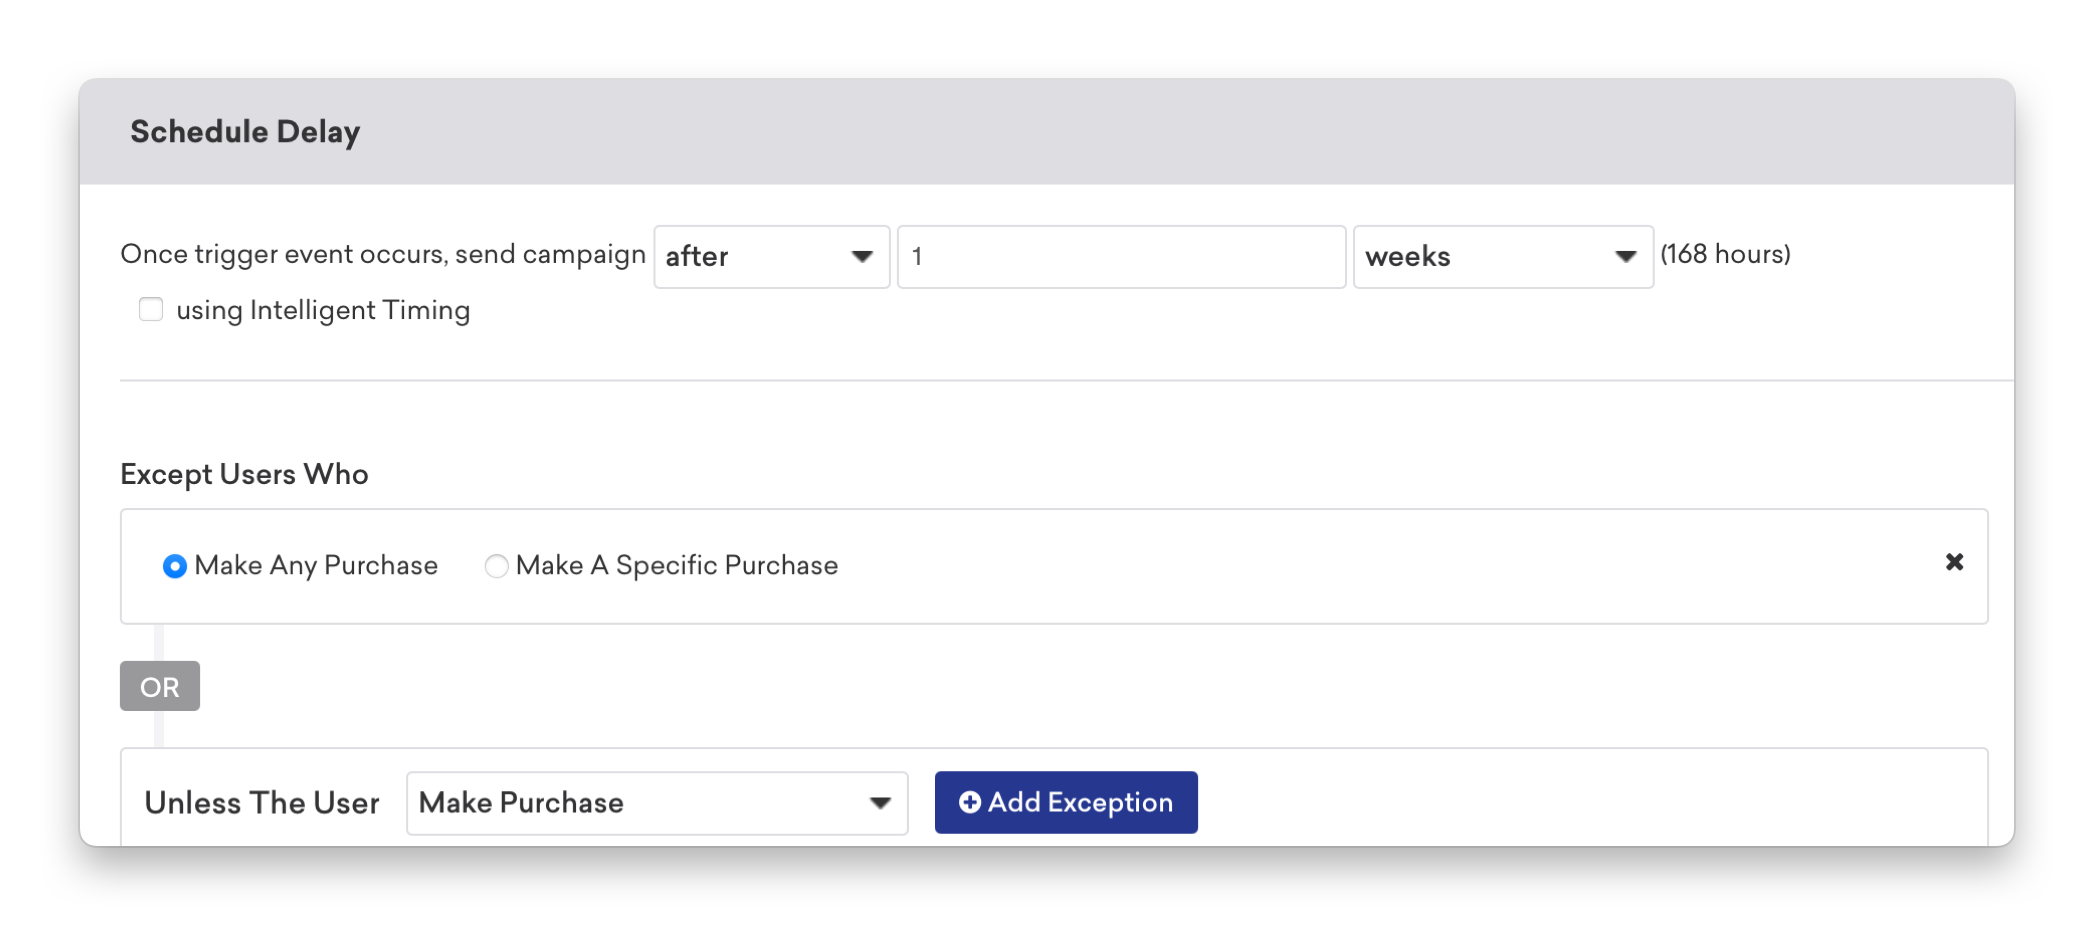
Task: Select the Make Any Purchase radio option
Action: point(174,566)
